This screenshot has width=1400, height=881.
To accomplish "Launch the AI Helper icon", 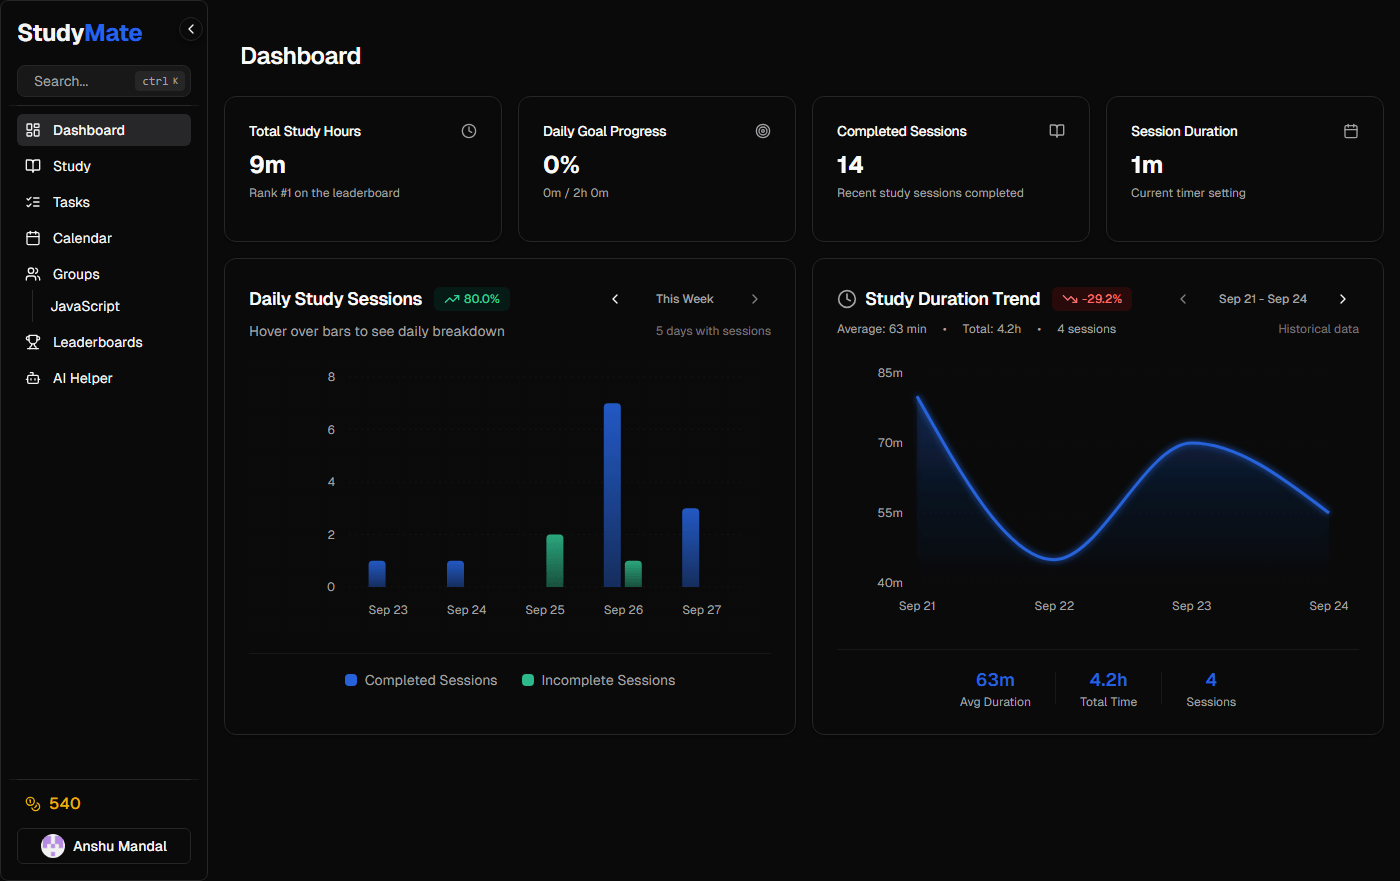I will 31,378.
